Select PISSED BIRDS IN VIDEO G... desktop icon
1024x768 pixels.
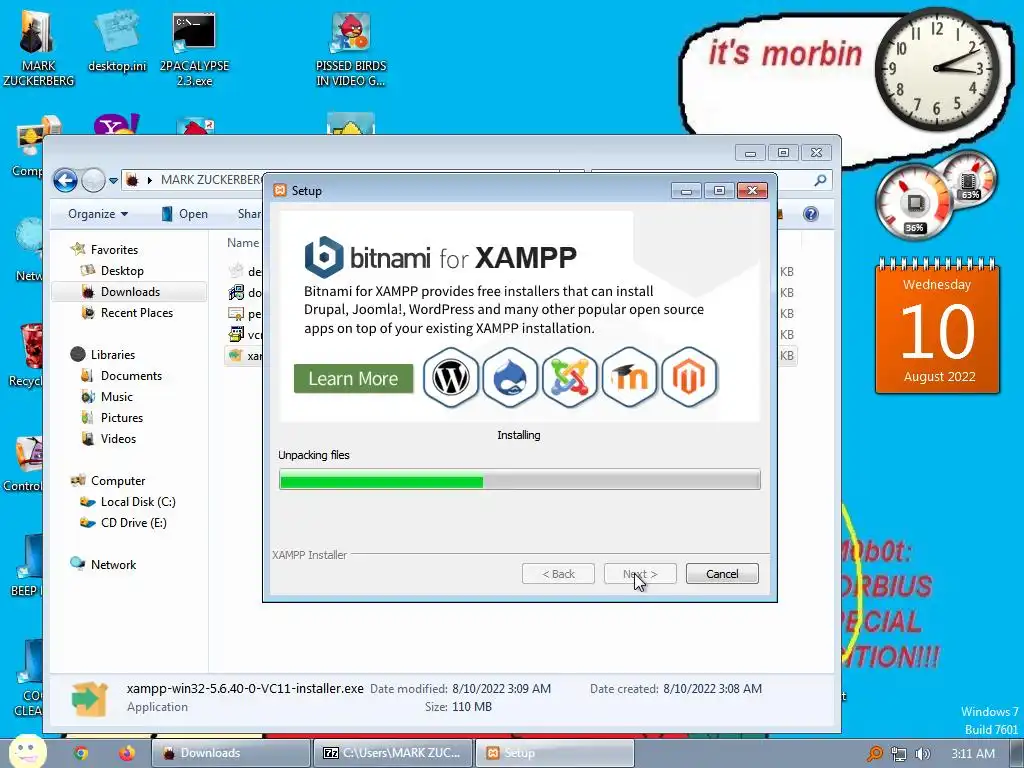tap(351, 48)
